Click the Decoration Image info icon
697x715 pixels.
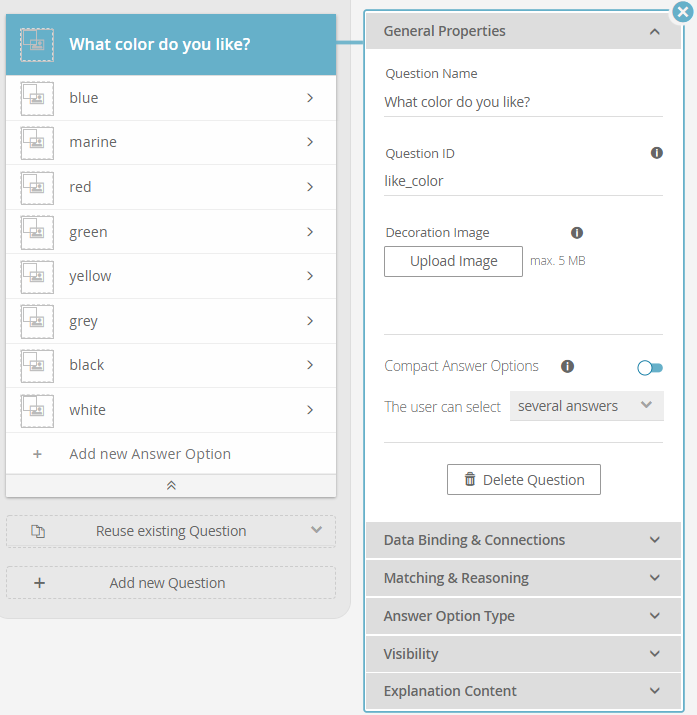(x=577, y=233)
